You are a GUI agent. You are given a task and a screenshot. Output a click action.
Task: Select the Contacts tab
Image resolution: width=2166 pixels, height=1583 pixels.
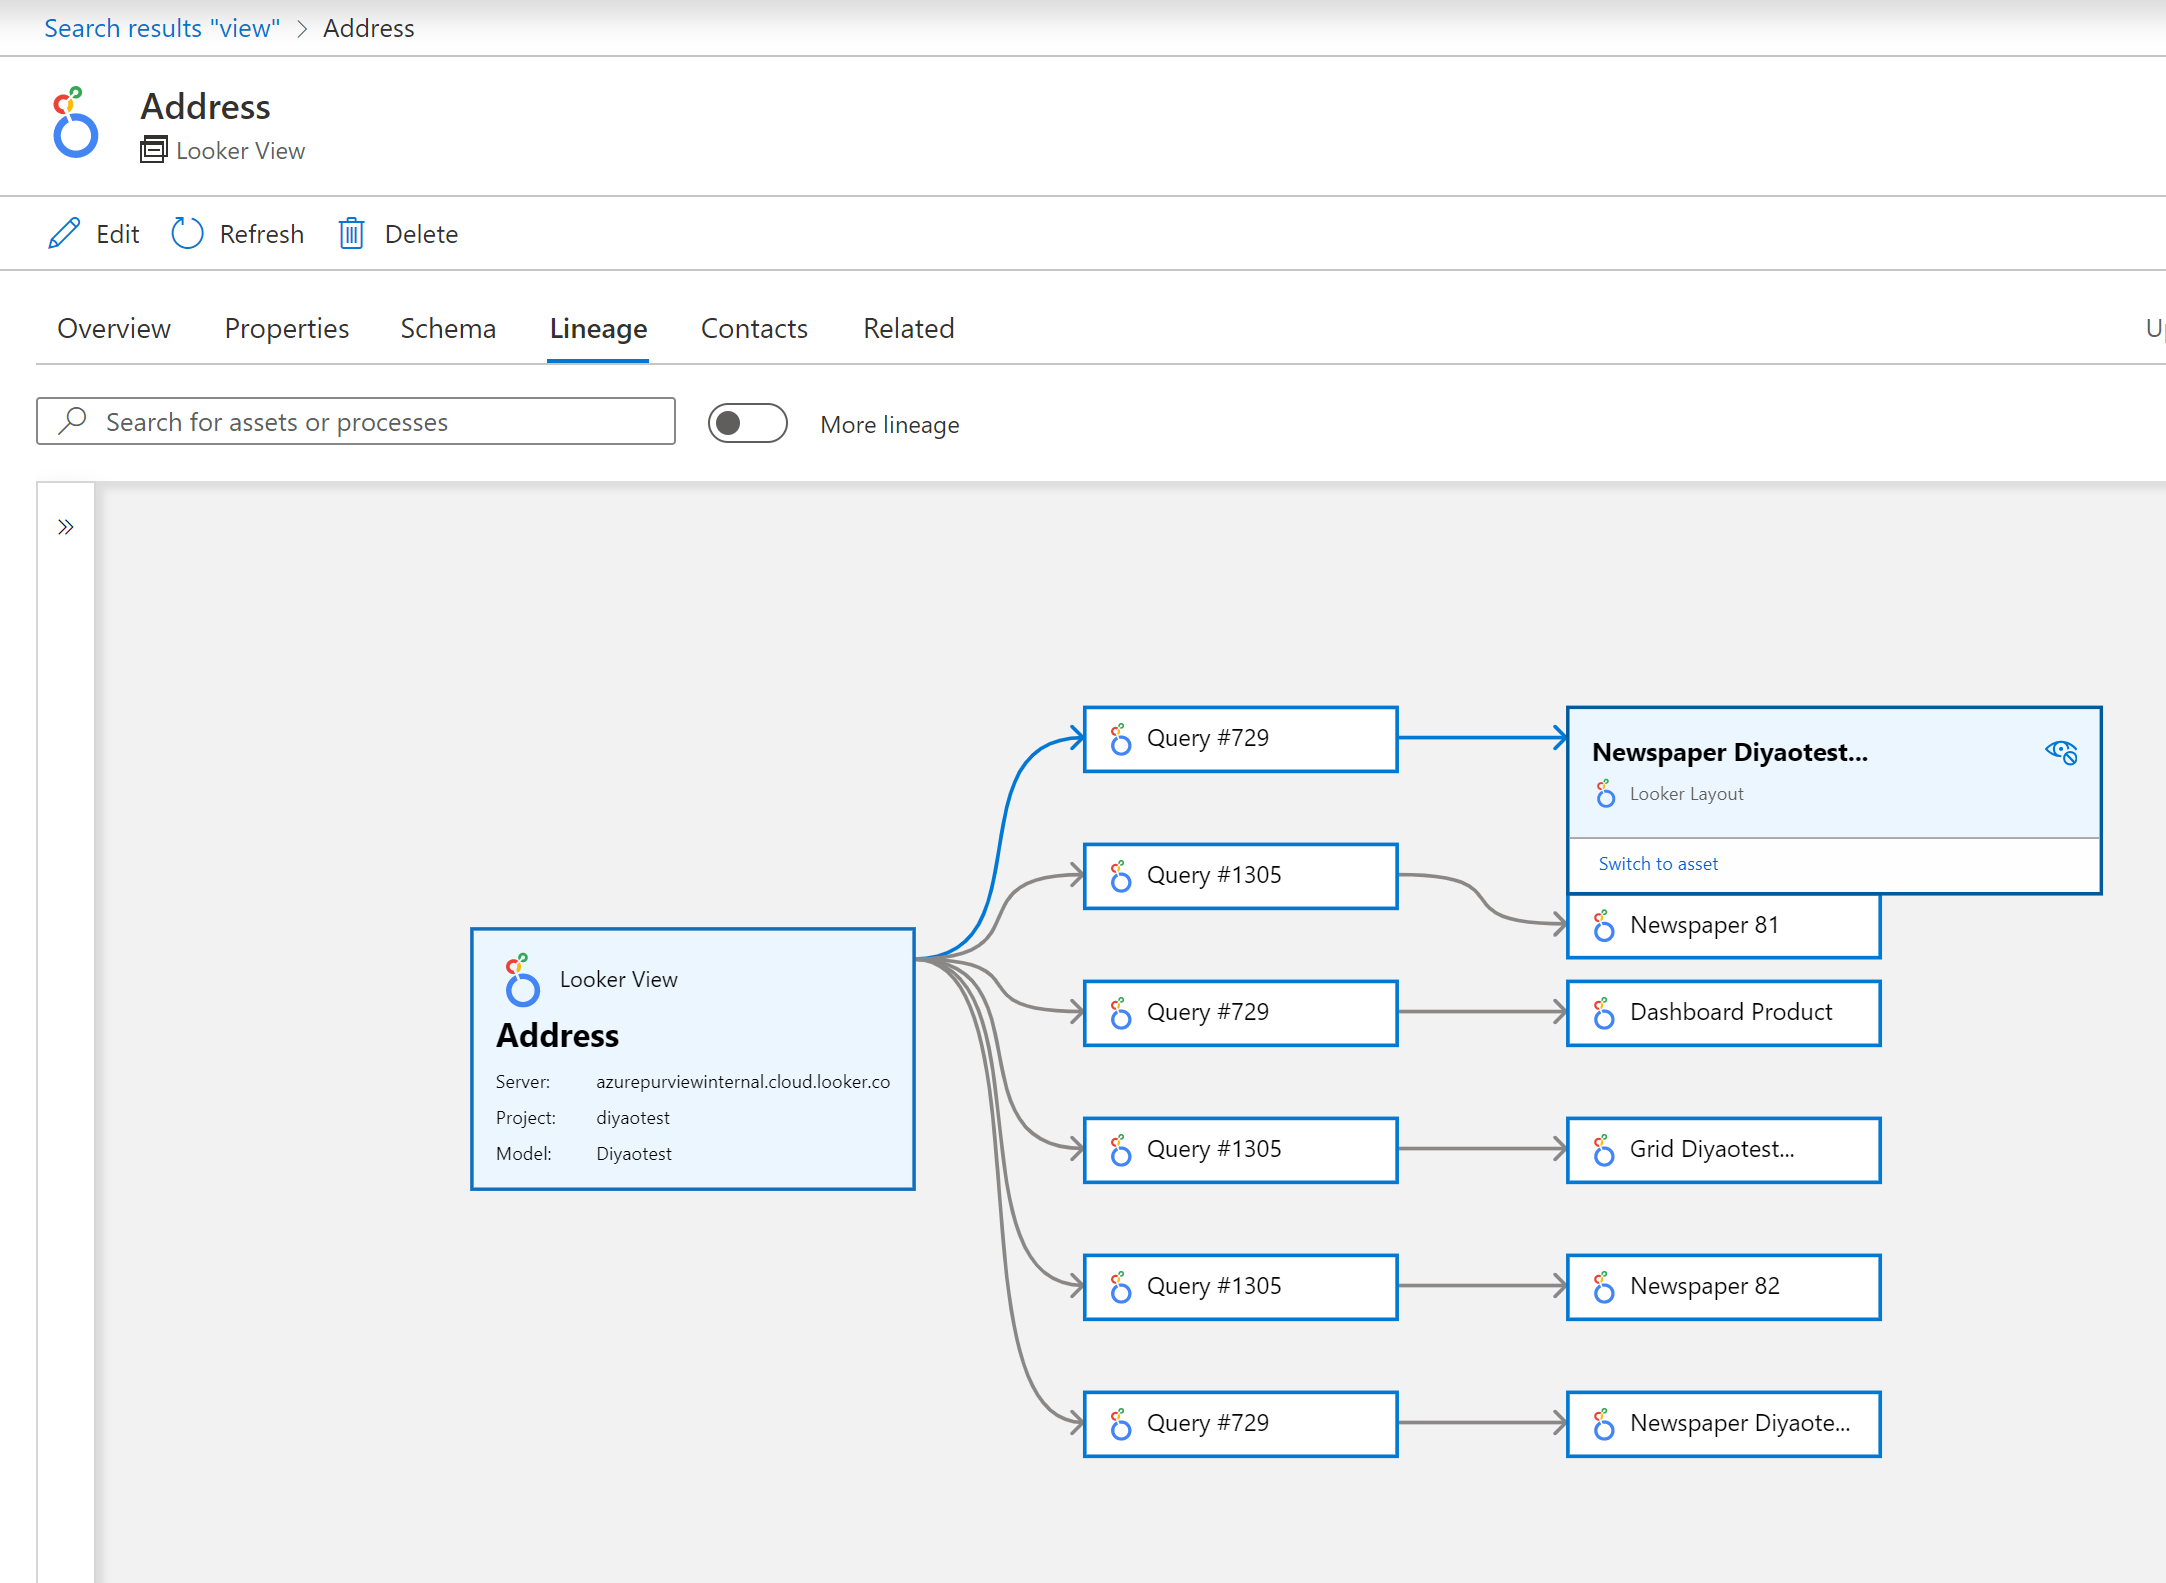752,328
